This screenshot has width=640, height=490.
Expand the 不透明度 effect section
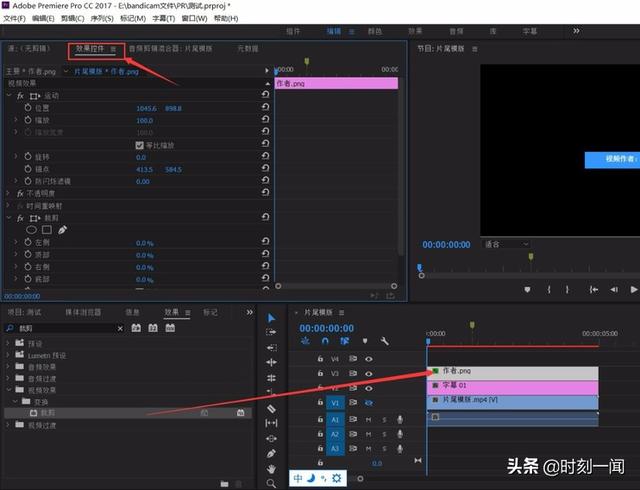(x=8, y=192)
